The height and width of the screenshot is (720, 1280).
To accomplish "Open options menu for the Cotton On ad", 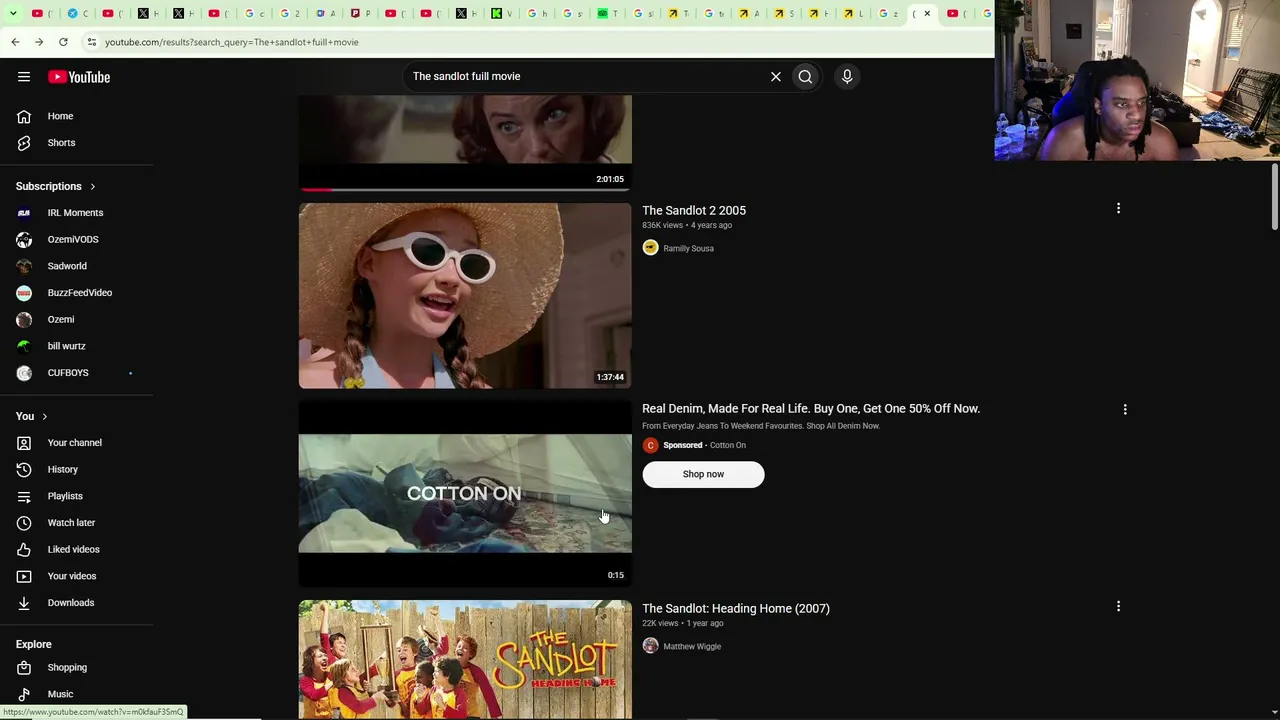I will click(1125, 410).
